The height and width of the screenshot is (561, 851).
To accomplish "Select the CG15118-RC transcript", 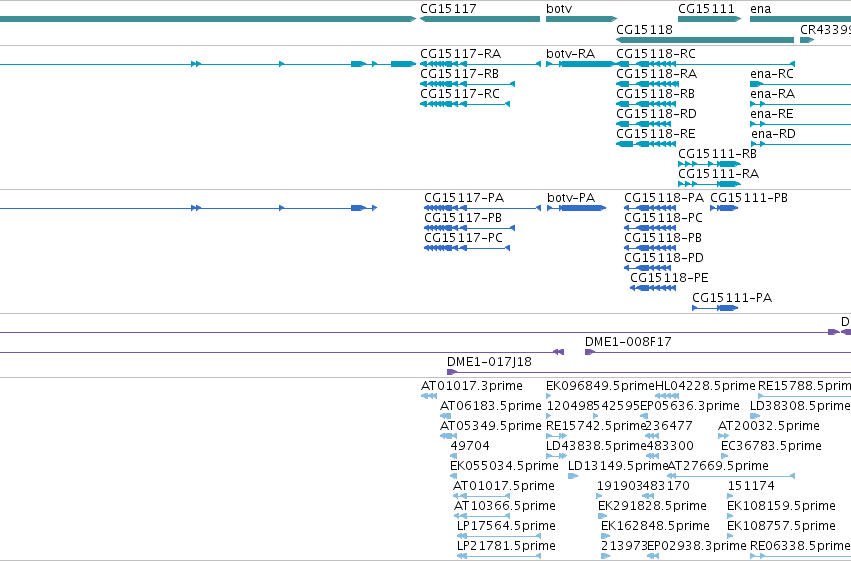I will point(706,64).
